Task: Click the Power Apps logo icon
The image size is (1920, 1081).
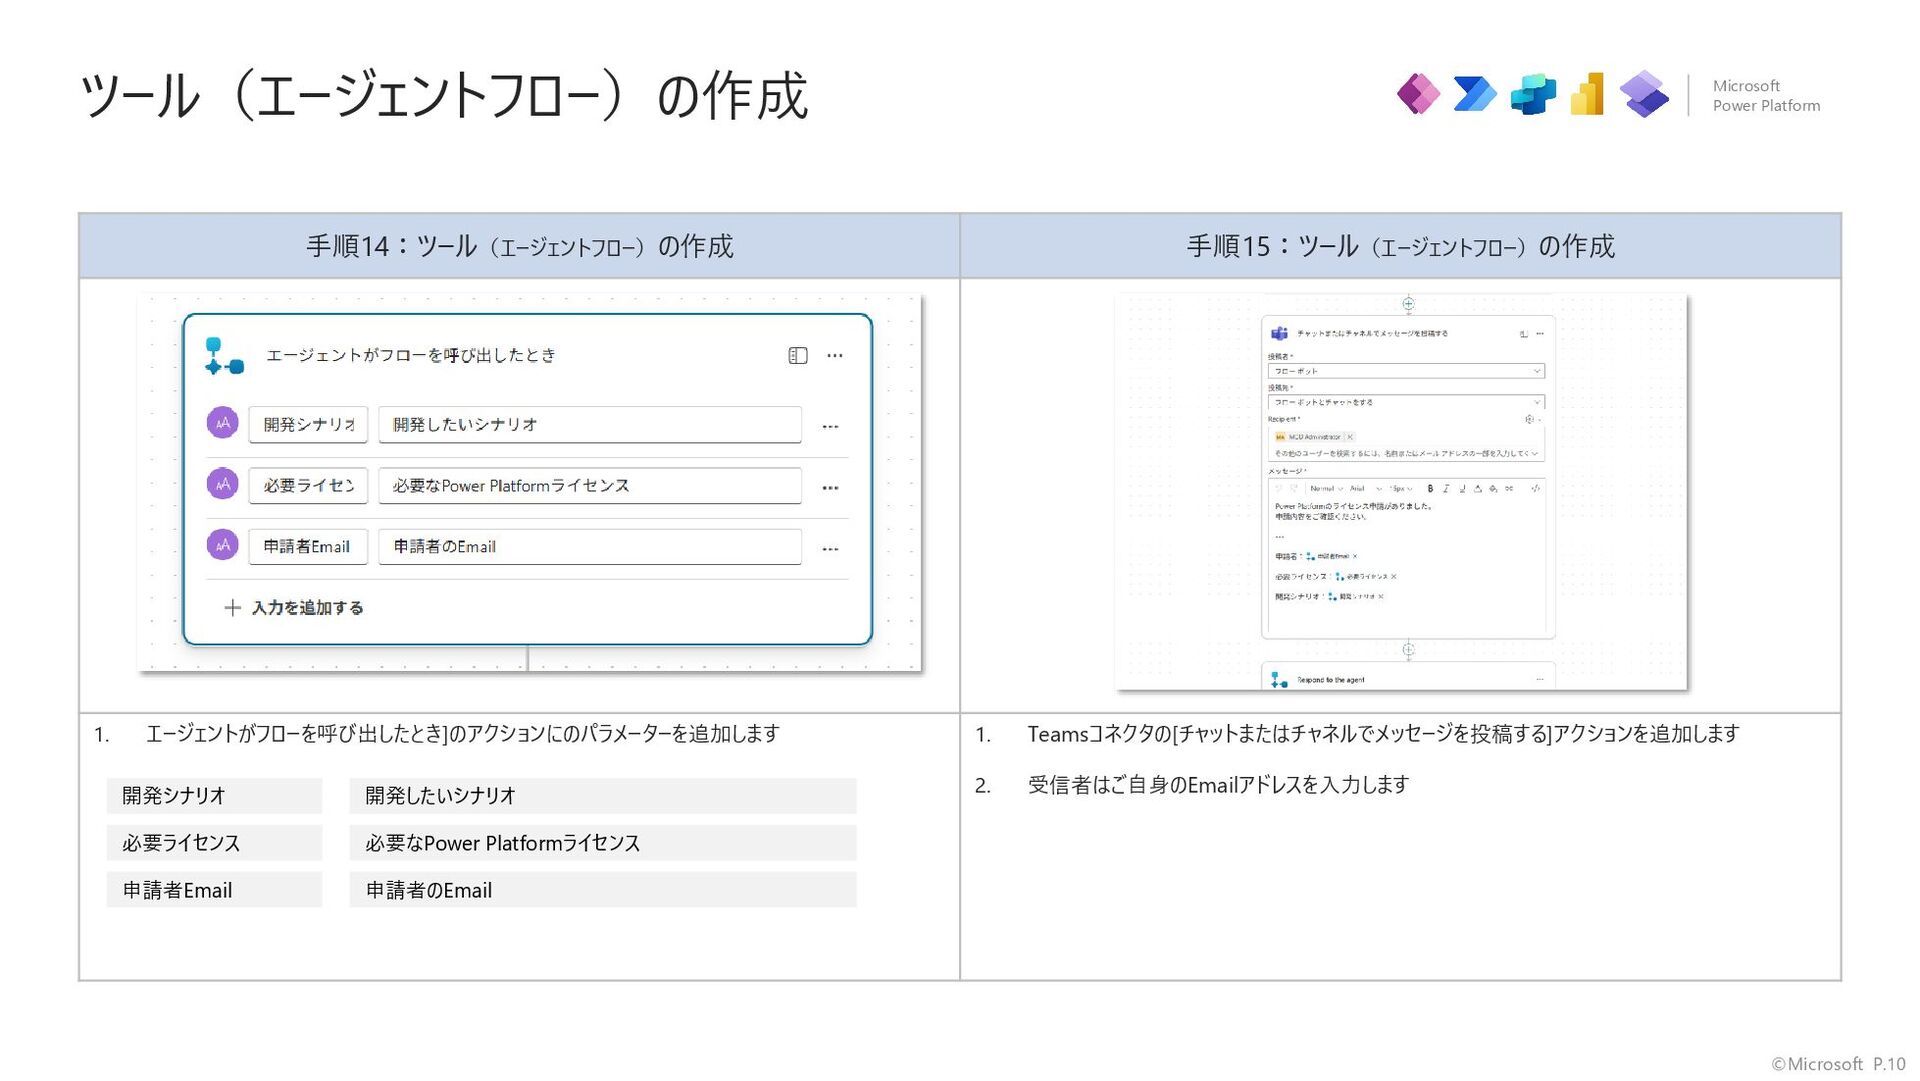Action: [1418, 95]
